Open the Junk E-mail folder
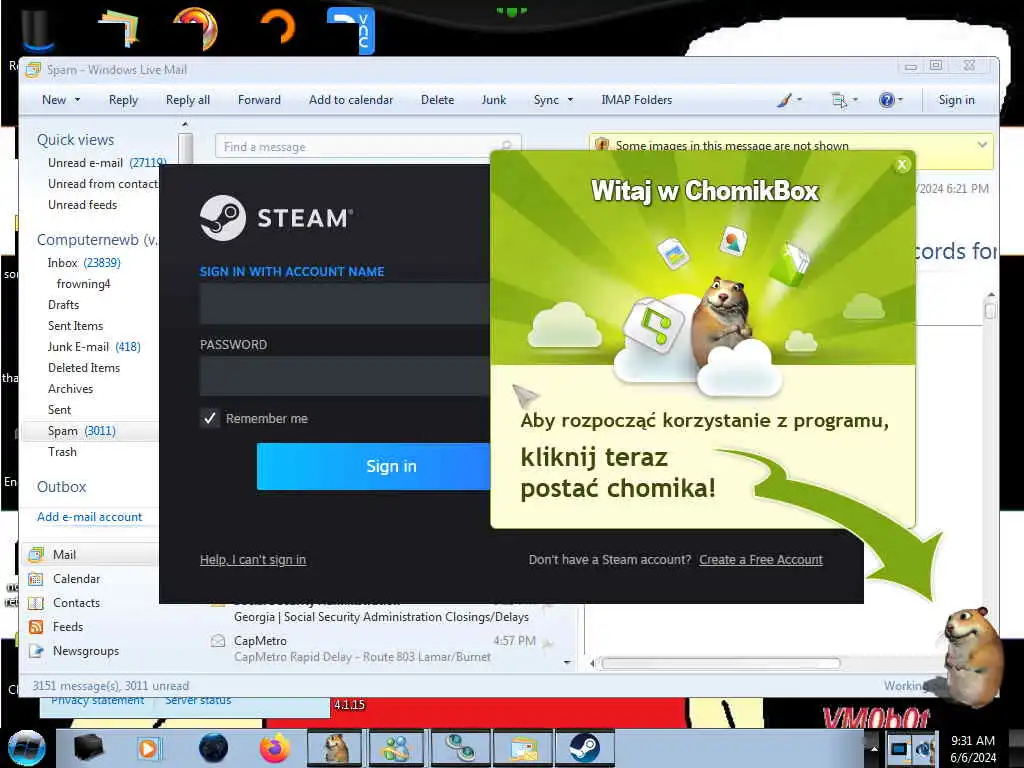The width and height of the screenshot is (1024, 768). pyautogui.click(x=94, y=347)
